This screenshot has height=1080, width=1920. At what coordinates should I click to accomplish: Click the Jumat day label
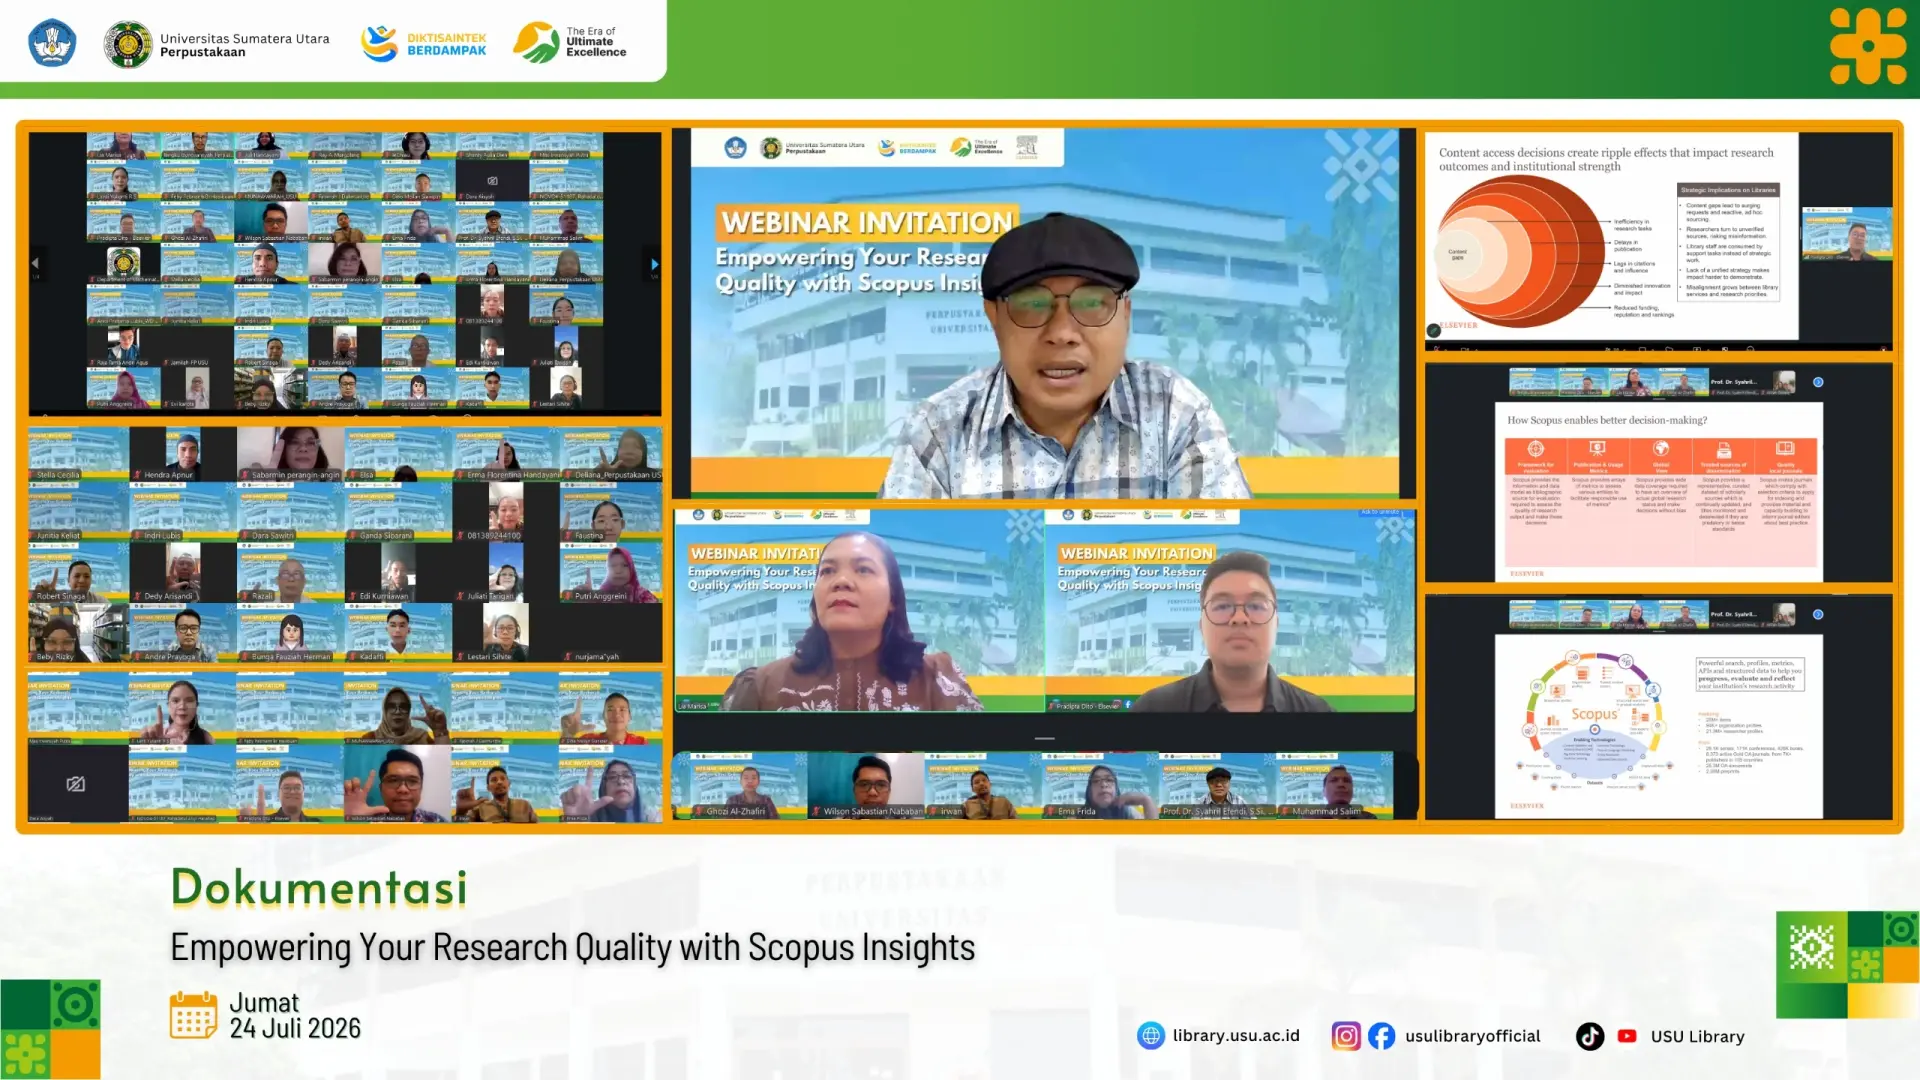pyautogui.click(x=264, y=1002)
